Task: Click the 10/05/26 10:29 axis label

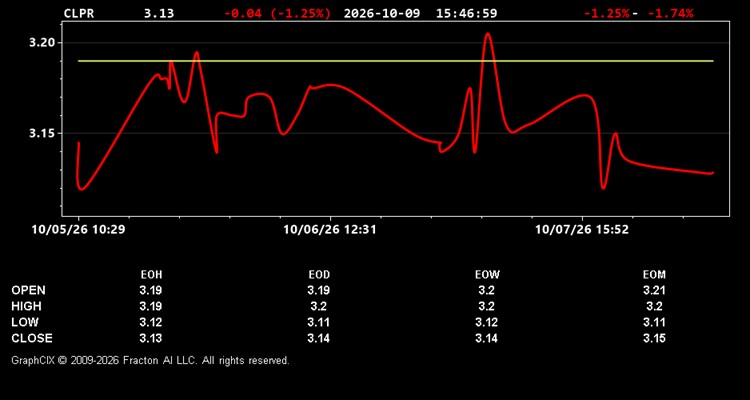Action: pos(78,230)
